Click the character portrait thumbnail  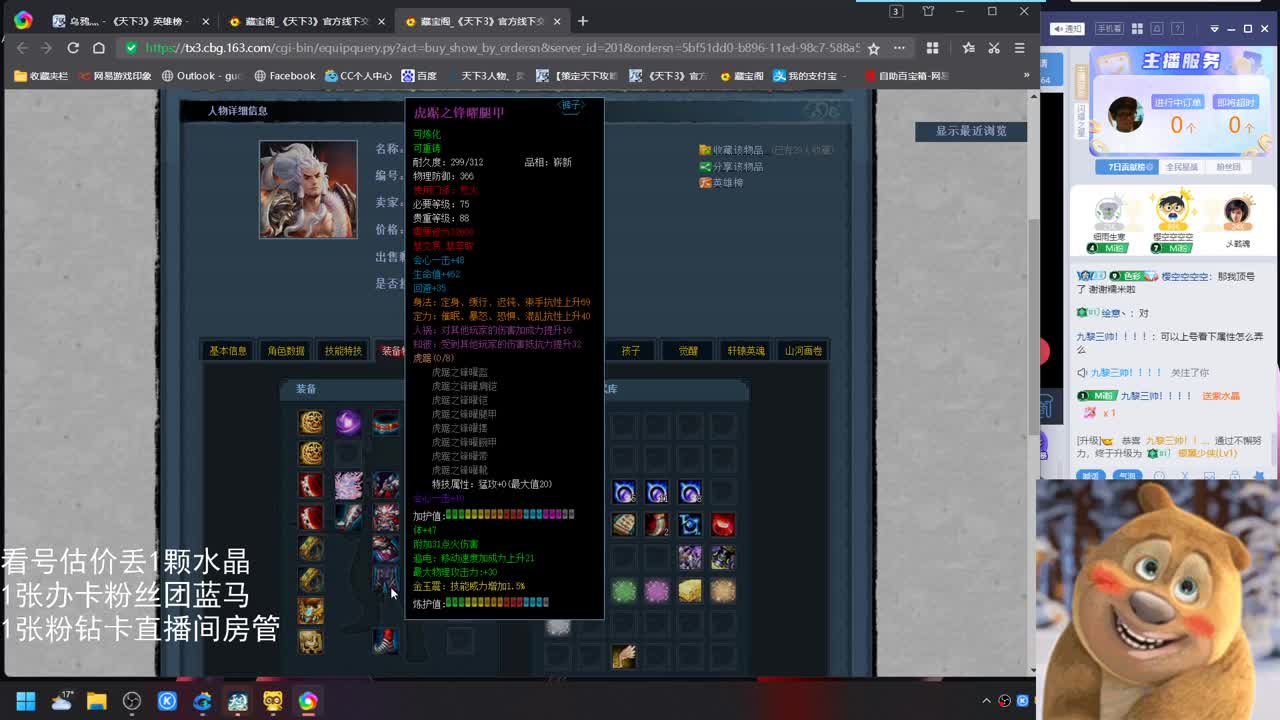click(308, 189)
